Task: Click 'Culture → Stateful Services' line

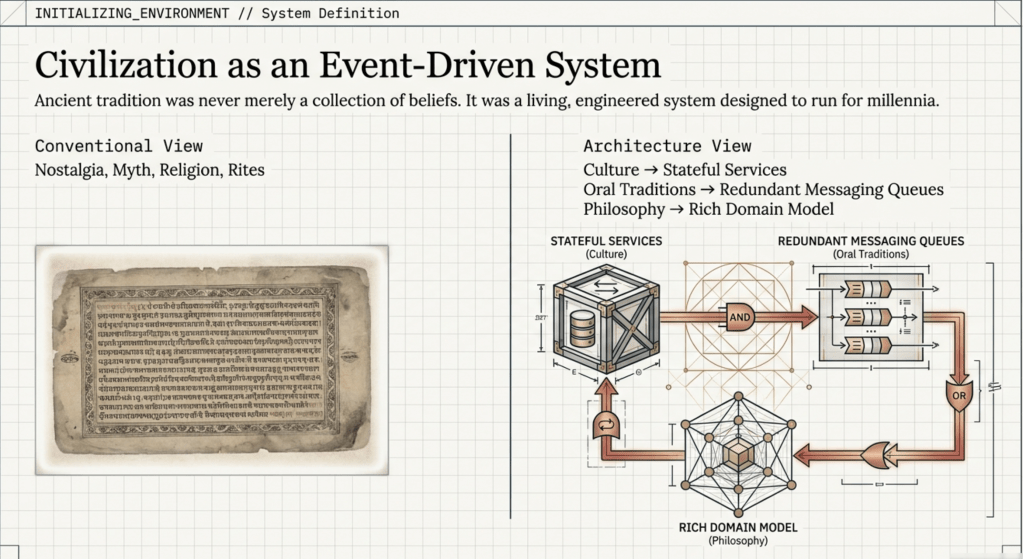Action: [x=685, y=170]
